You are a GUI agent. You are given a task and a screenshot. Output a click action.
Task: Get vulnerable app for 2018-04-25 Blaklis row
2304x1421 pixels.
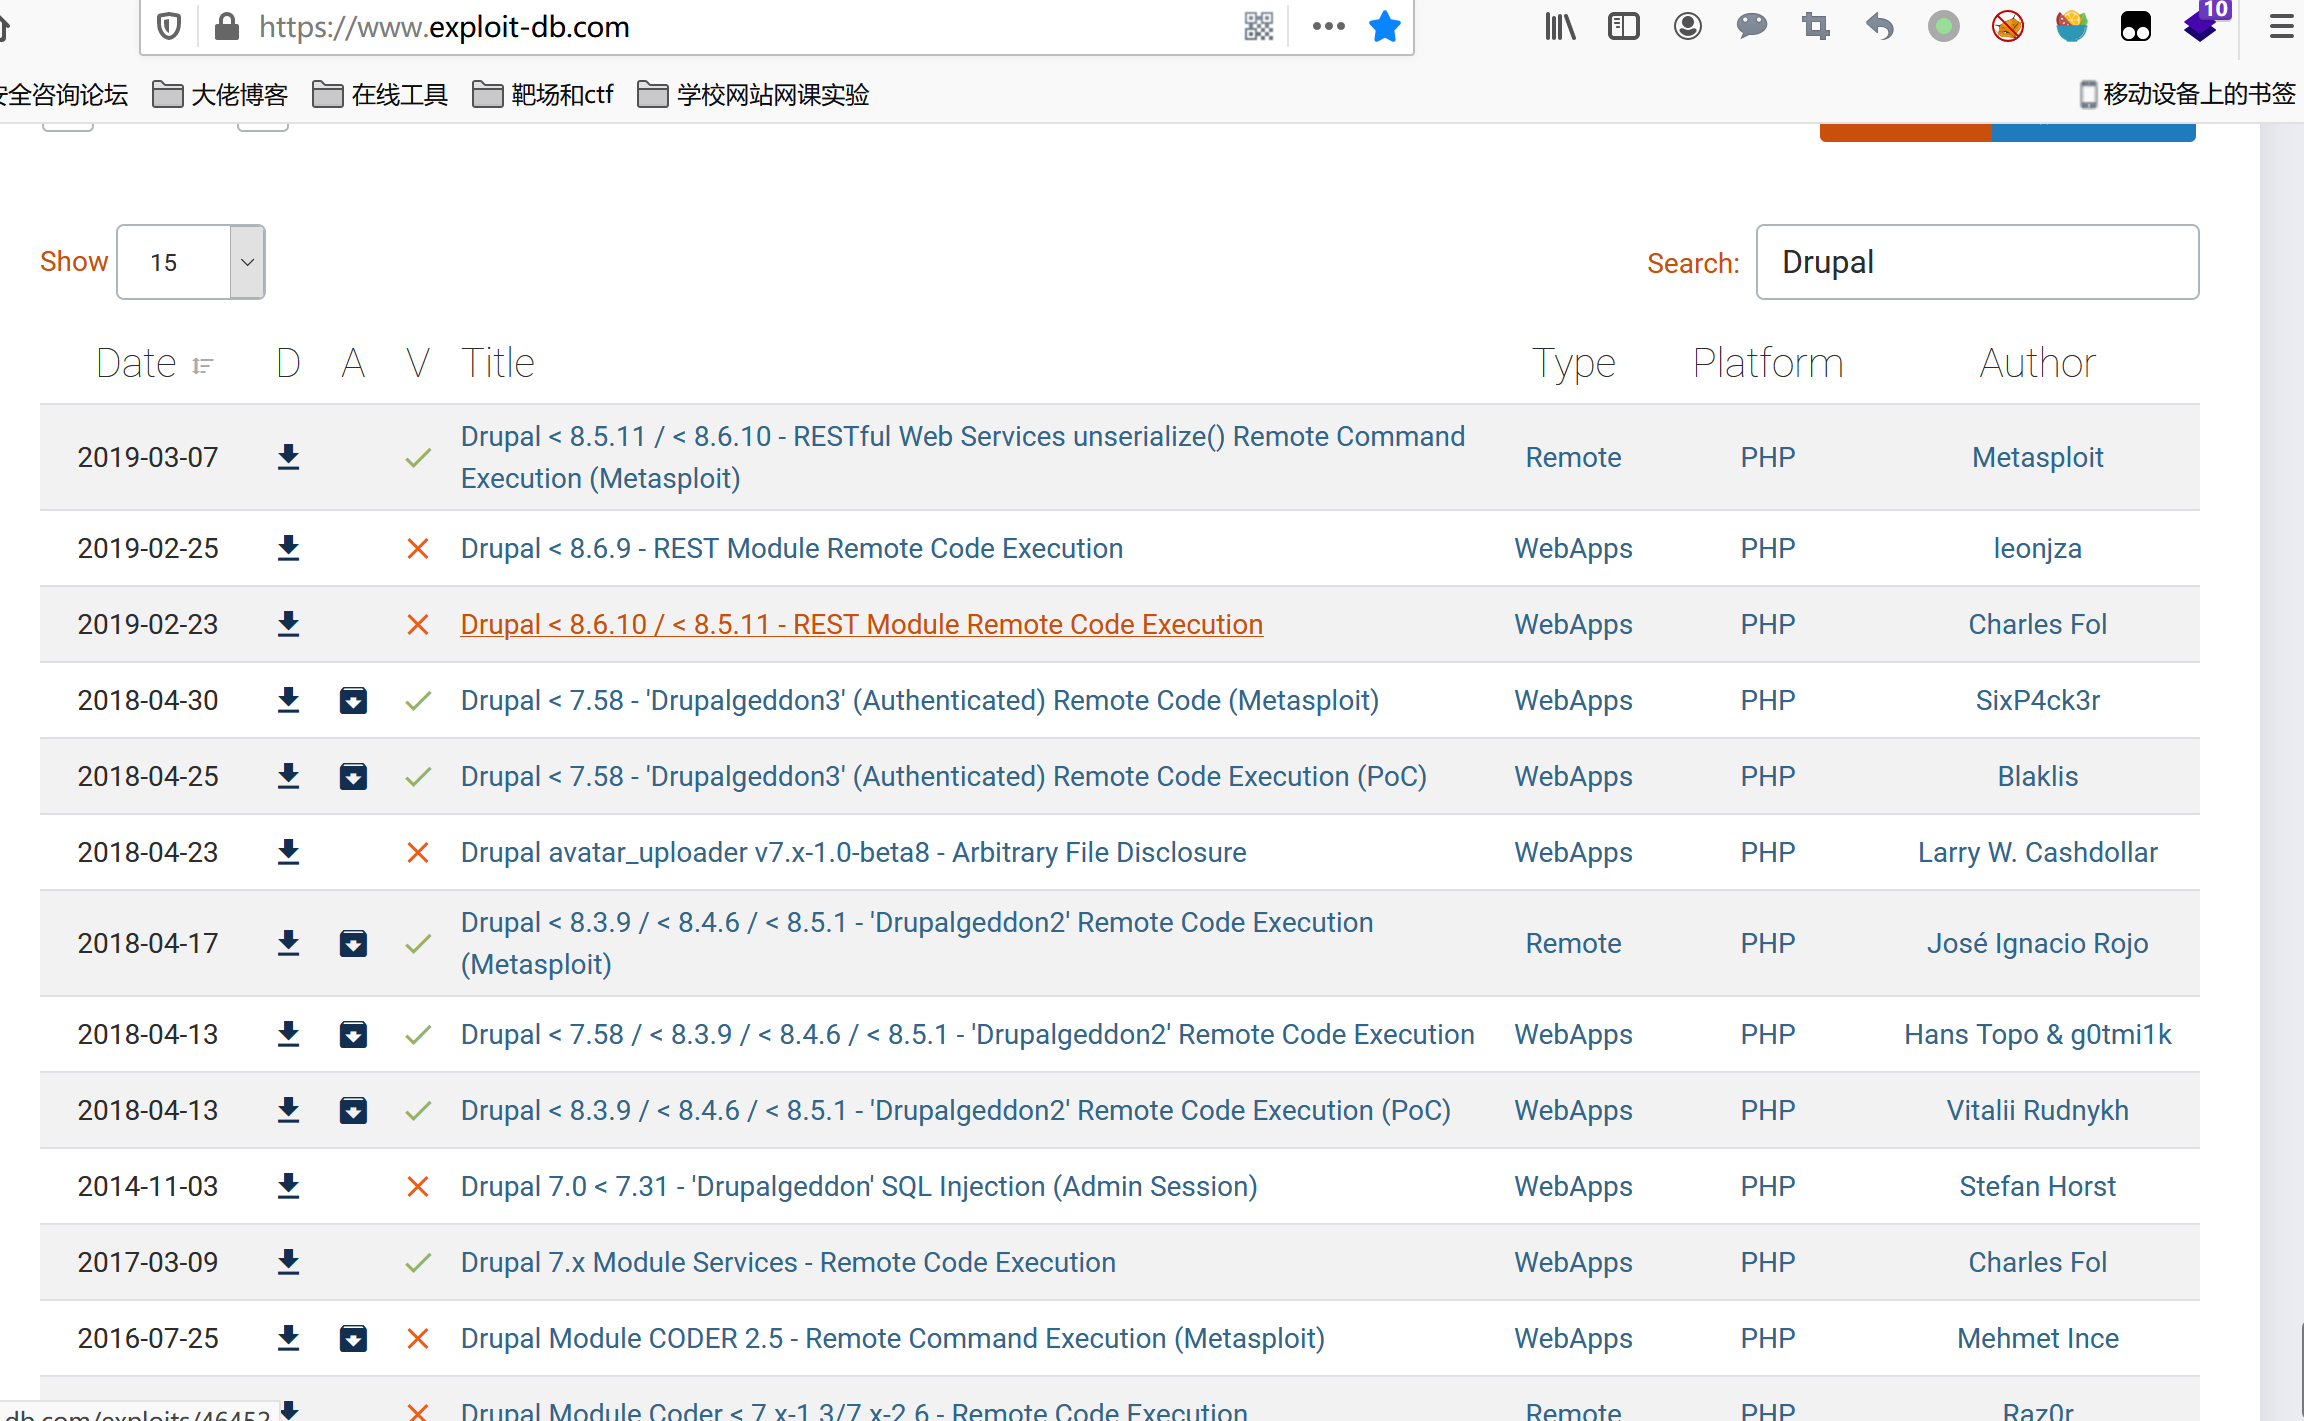coord(353,776)
